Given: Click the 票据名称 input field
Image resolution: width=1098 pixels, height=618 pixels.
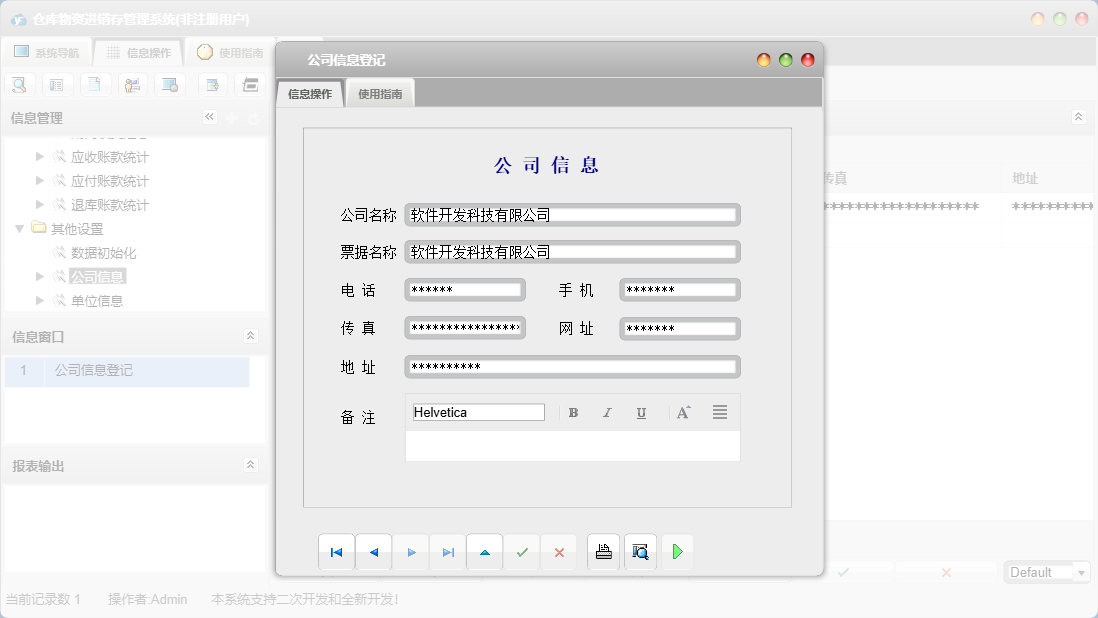Looking at the screenshot, I should (x=572, y=252).
